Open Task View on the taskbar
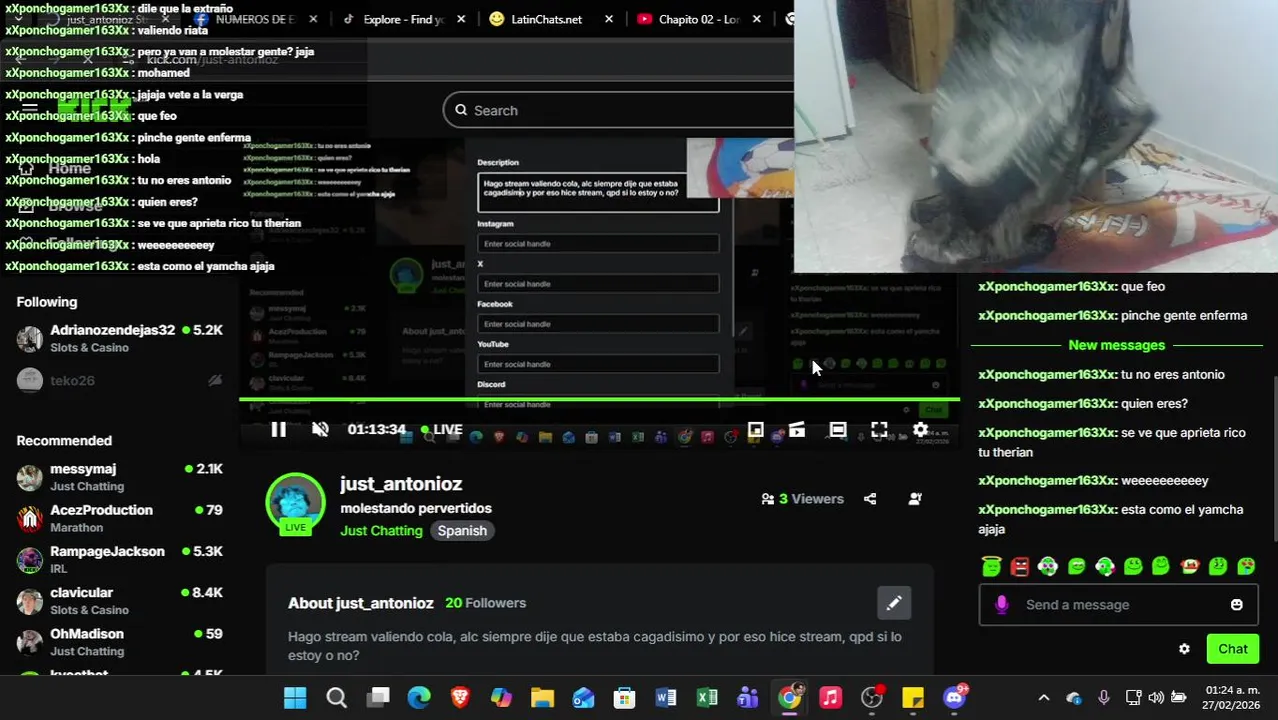1278x720 pixels. (x=377, y=698)
